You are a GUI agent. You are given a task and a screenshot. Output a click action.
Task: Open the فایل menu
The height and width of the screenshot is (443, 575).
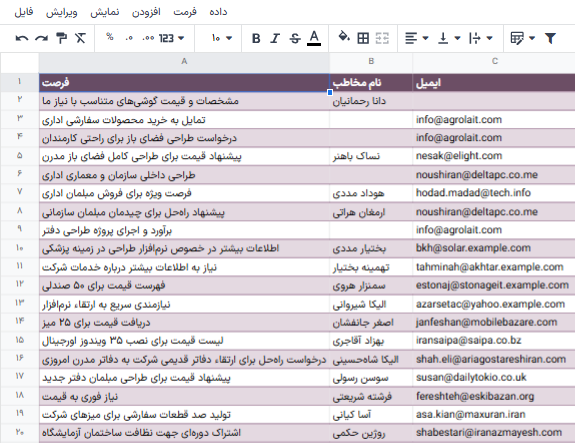click(24, 12)
